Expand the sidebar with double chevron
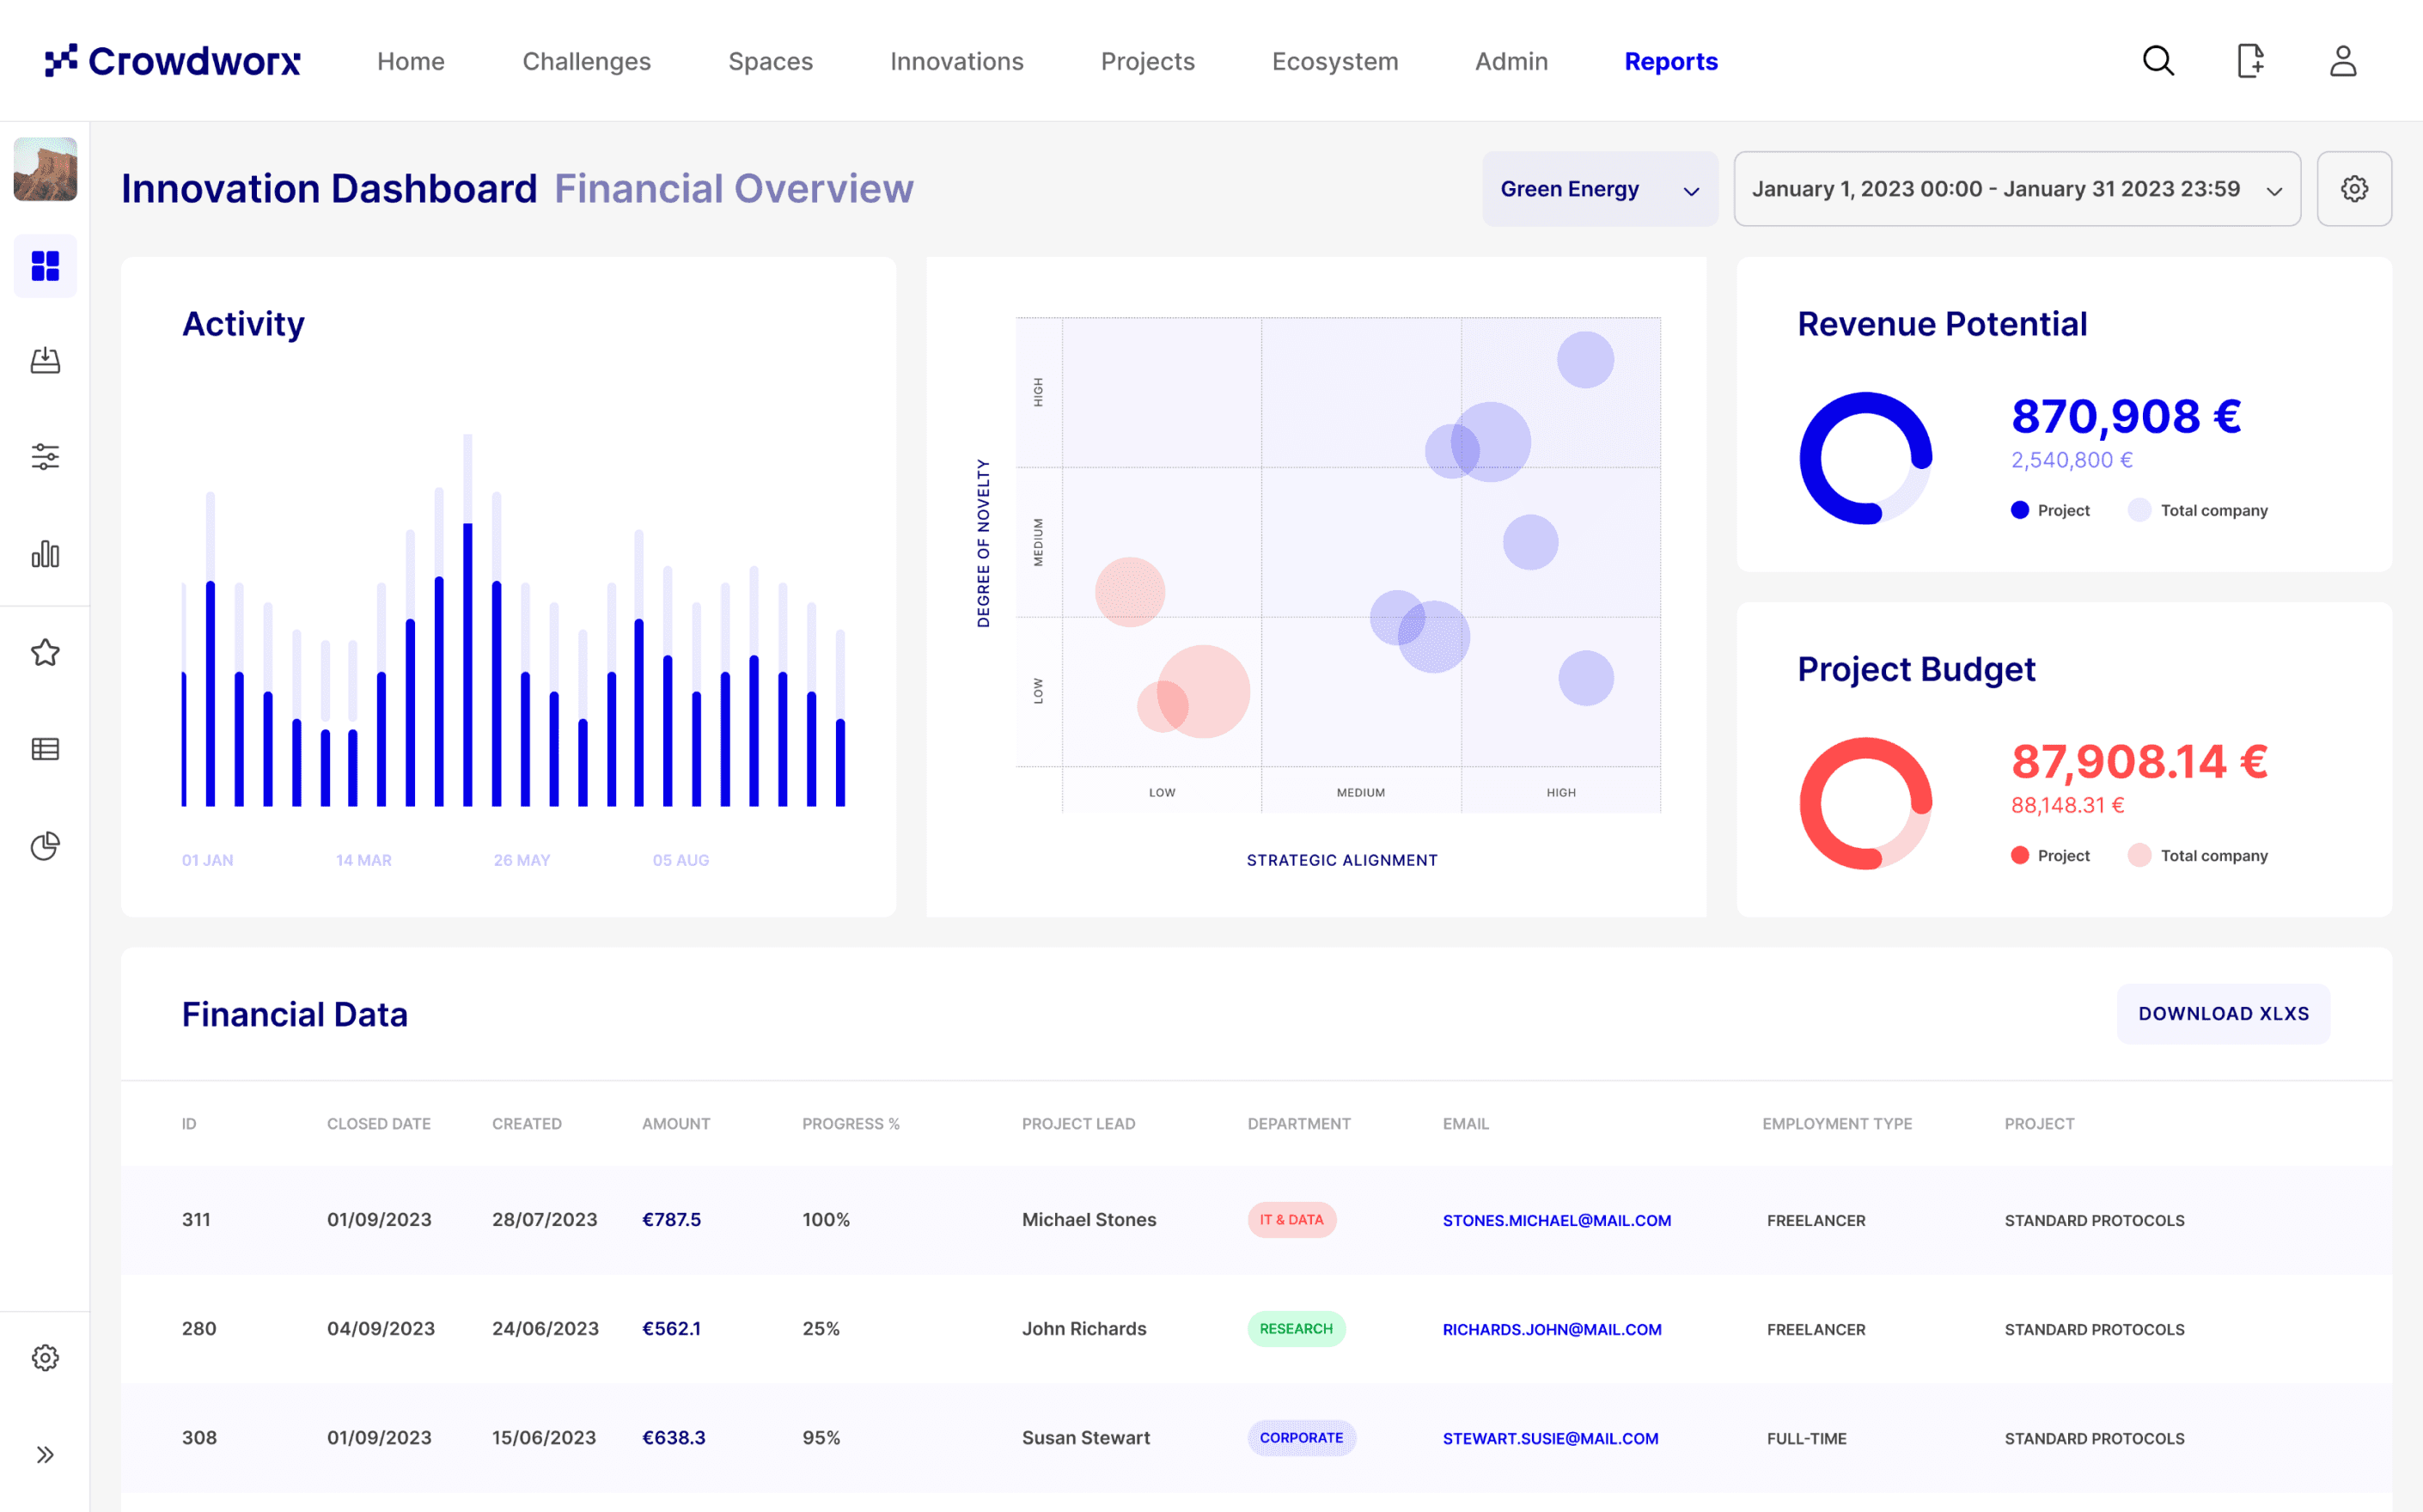2423x1512 pixels. 45,1454
